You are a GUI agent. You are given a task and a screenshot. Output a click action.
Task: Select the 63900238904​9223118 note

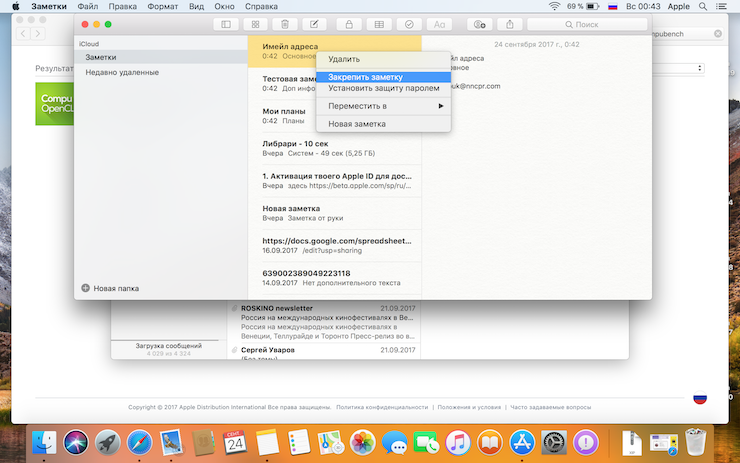[x=335, y=278]
